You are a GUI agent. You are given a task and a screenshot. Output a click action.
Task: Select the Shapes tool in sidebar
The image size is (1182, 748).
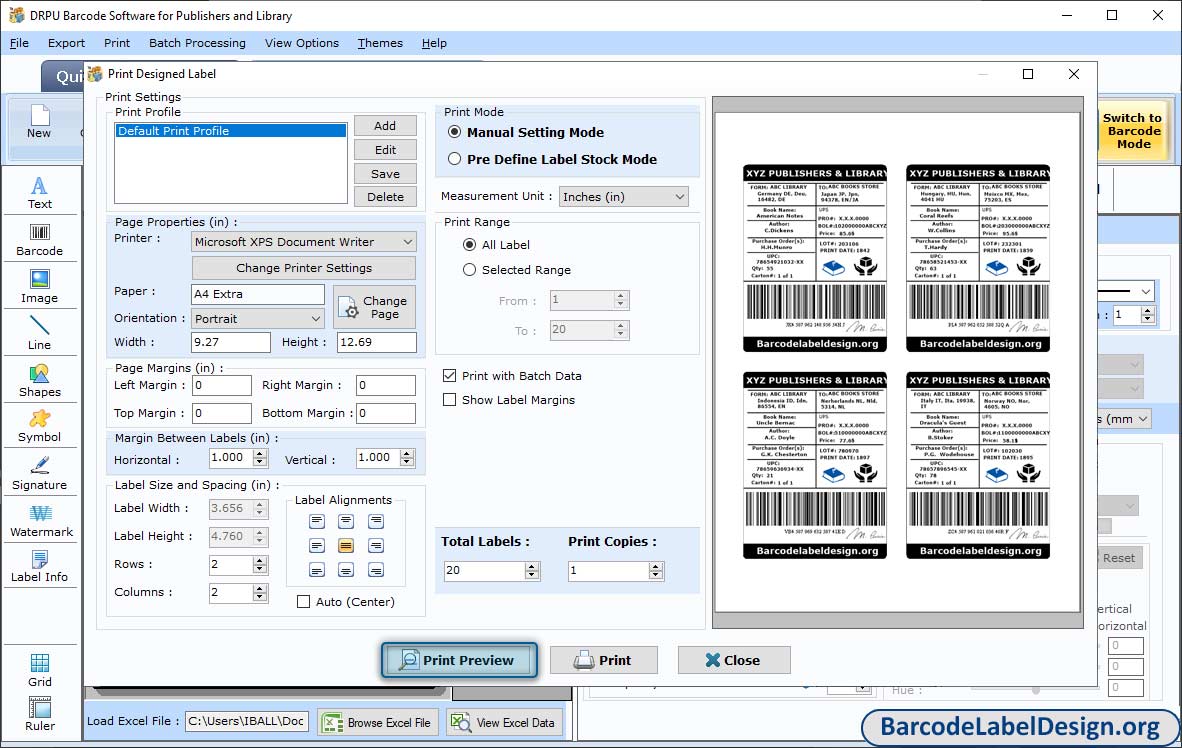pyautogui.click(x=39, y=381)
